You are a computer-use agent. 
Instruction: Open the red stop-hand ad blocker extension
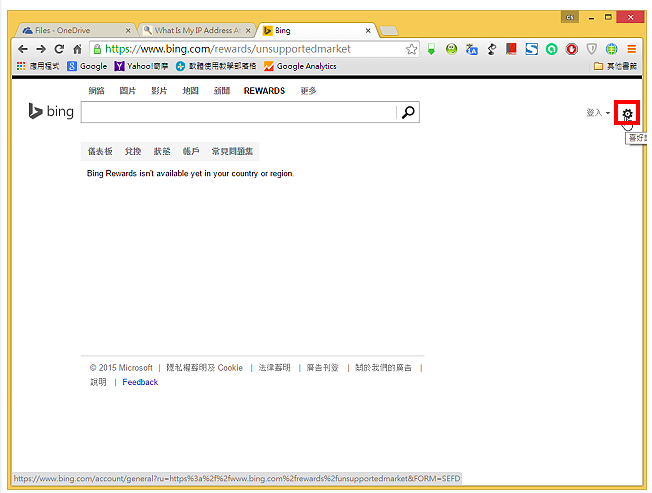point(571,49)
